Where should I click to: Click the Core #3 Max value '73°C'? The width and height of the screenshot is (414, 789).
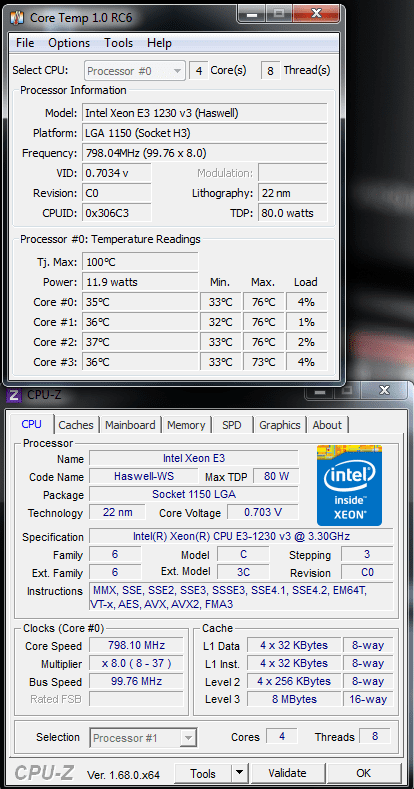pos(264,362)
